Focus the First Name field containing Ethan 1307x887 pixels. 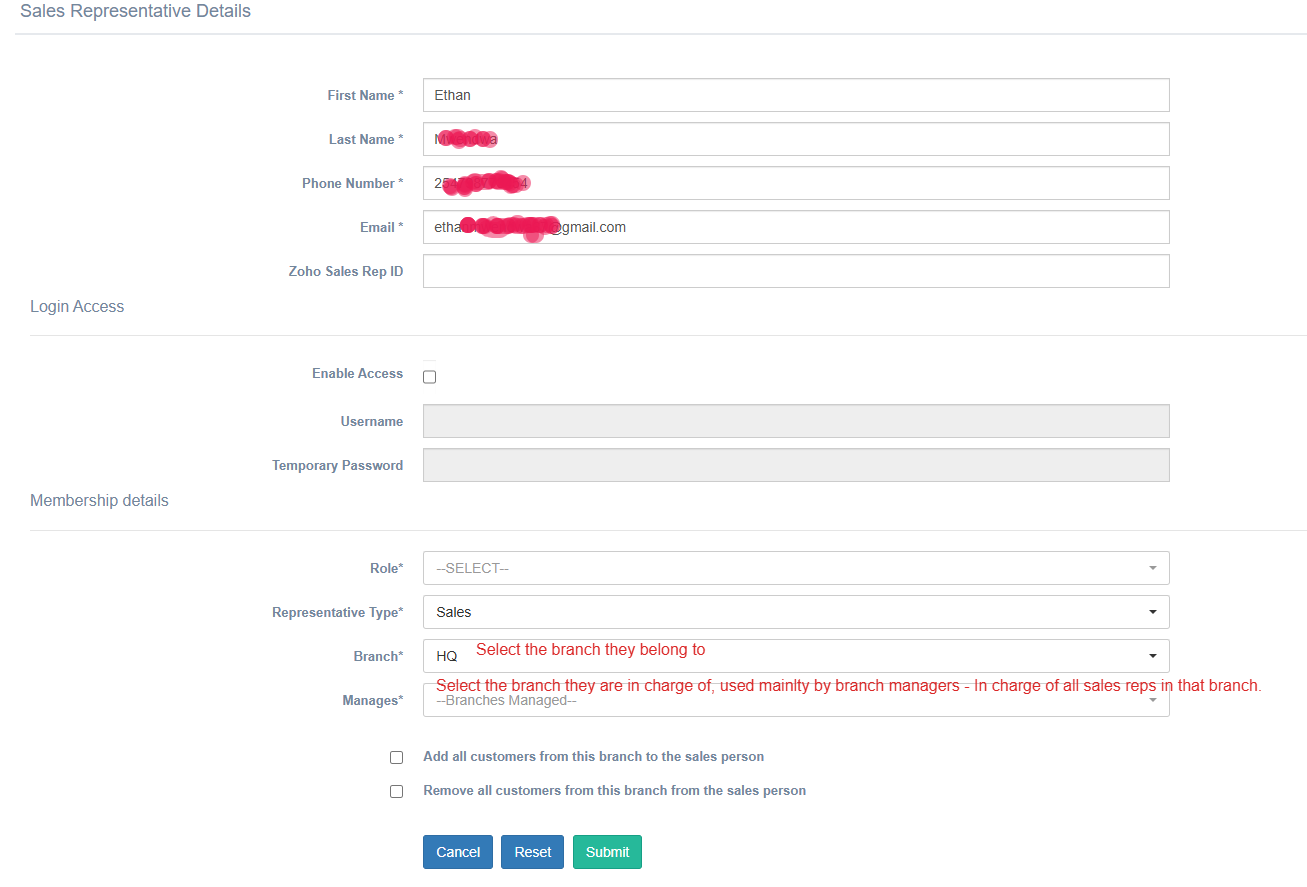click(x=795, y=95)
